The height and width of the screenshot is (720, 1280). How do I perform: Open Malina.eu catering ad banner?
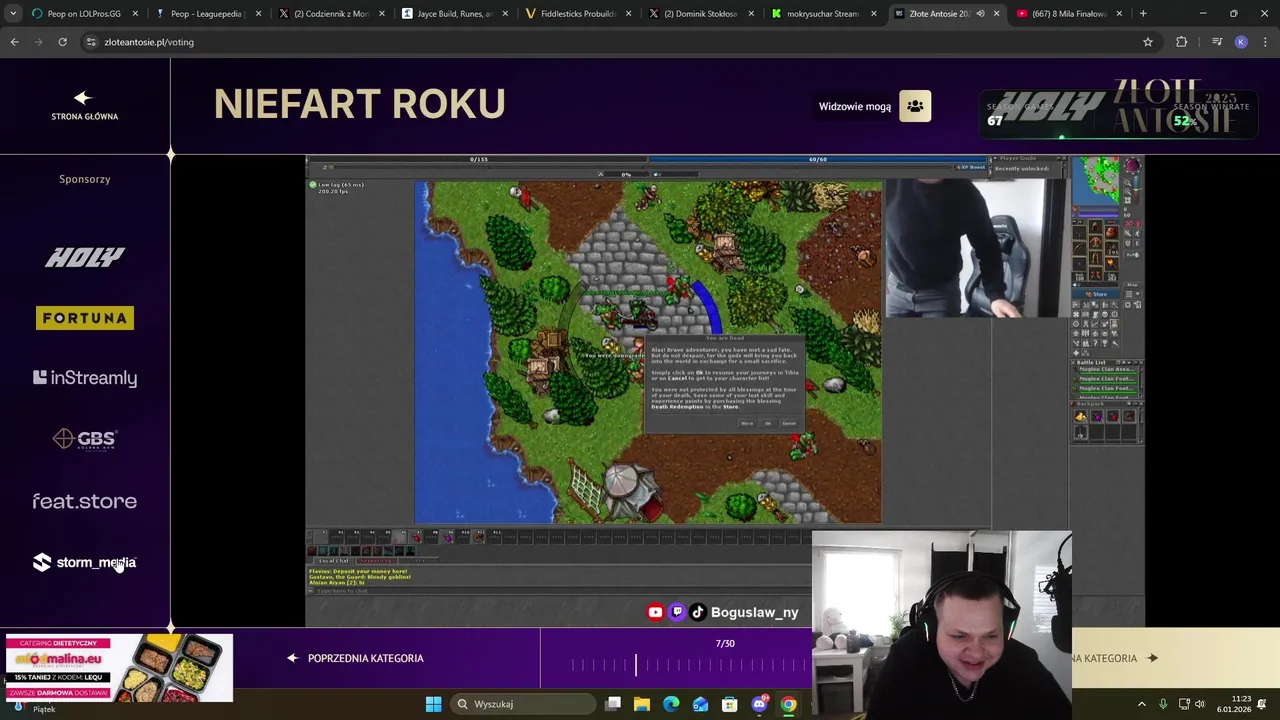click(119, 668)
